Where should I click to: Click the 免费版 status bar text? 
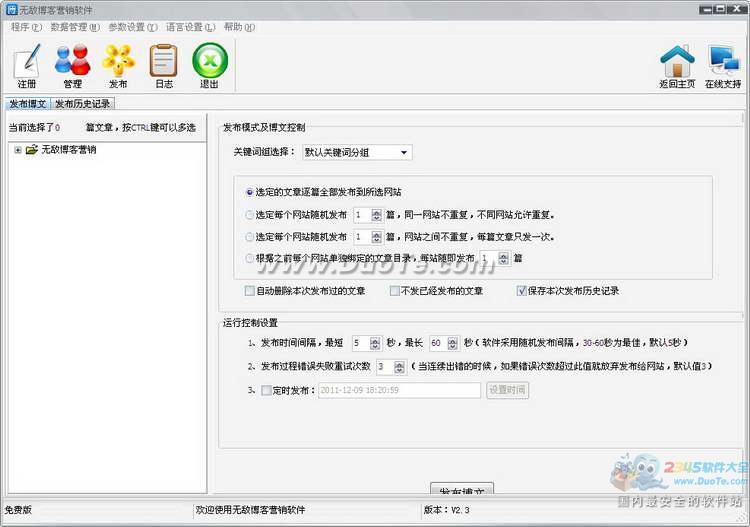coord(18,510)
